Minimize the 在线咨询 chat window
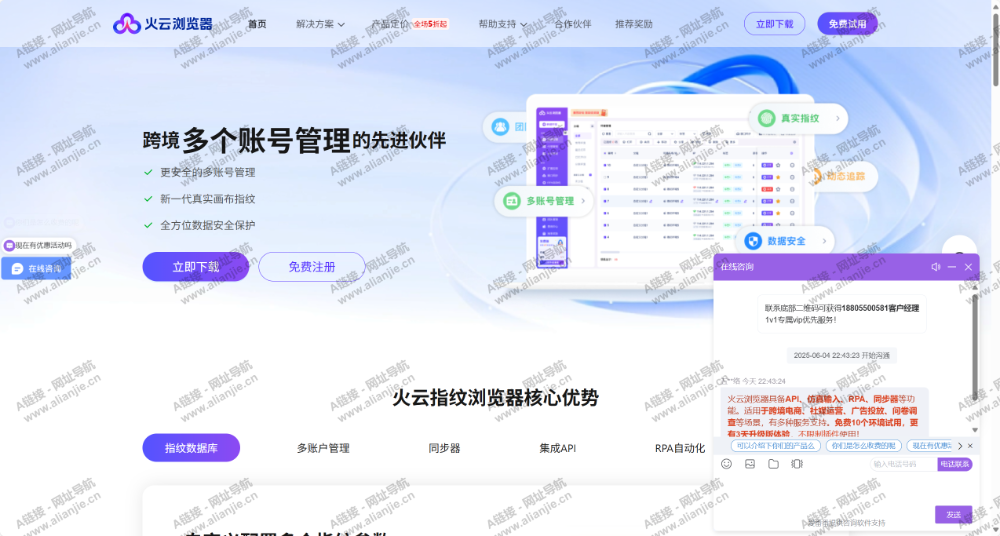The height and width of the screenshot is (536, 1000). [952, 267]
